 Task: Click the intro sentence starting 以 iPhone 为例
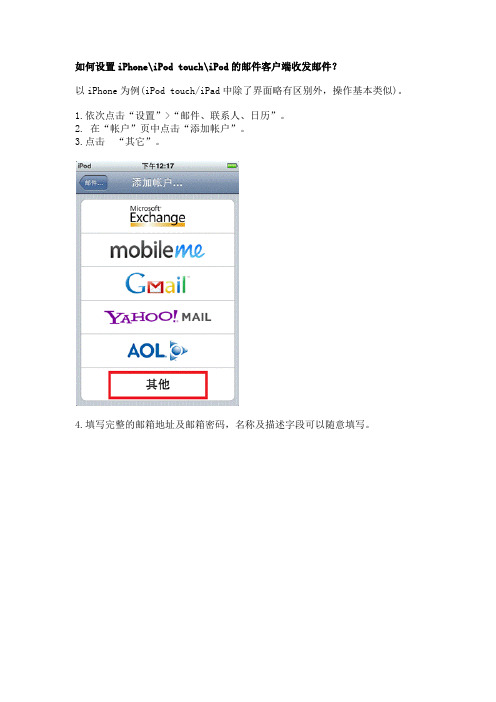click(239, 91)
